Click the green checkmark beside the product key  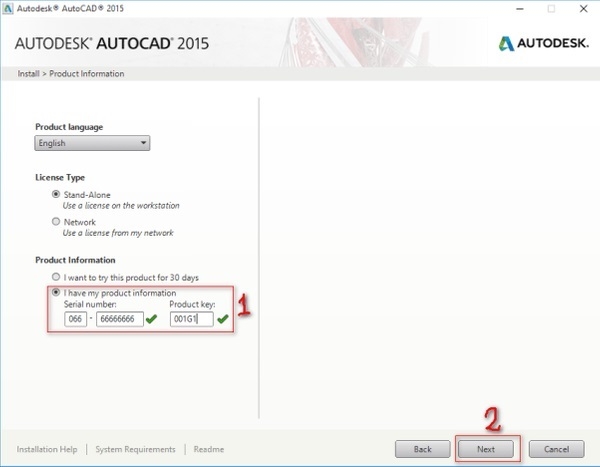click(222, 319)
